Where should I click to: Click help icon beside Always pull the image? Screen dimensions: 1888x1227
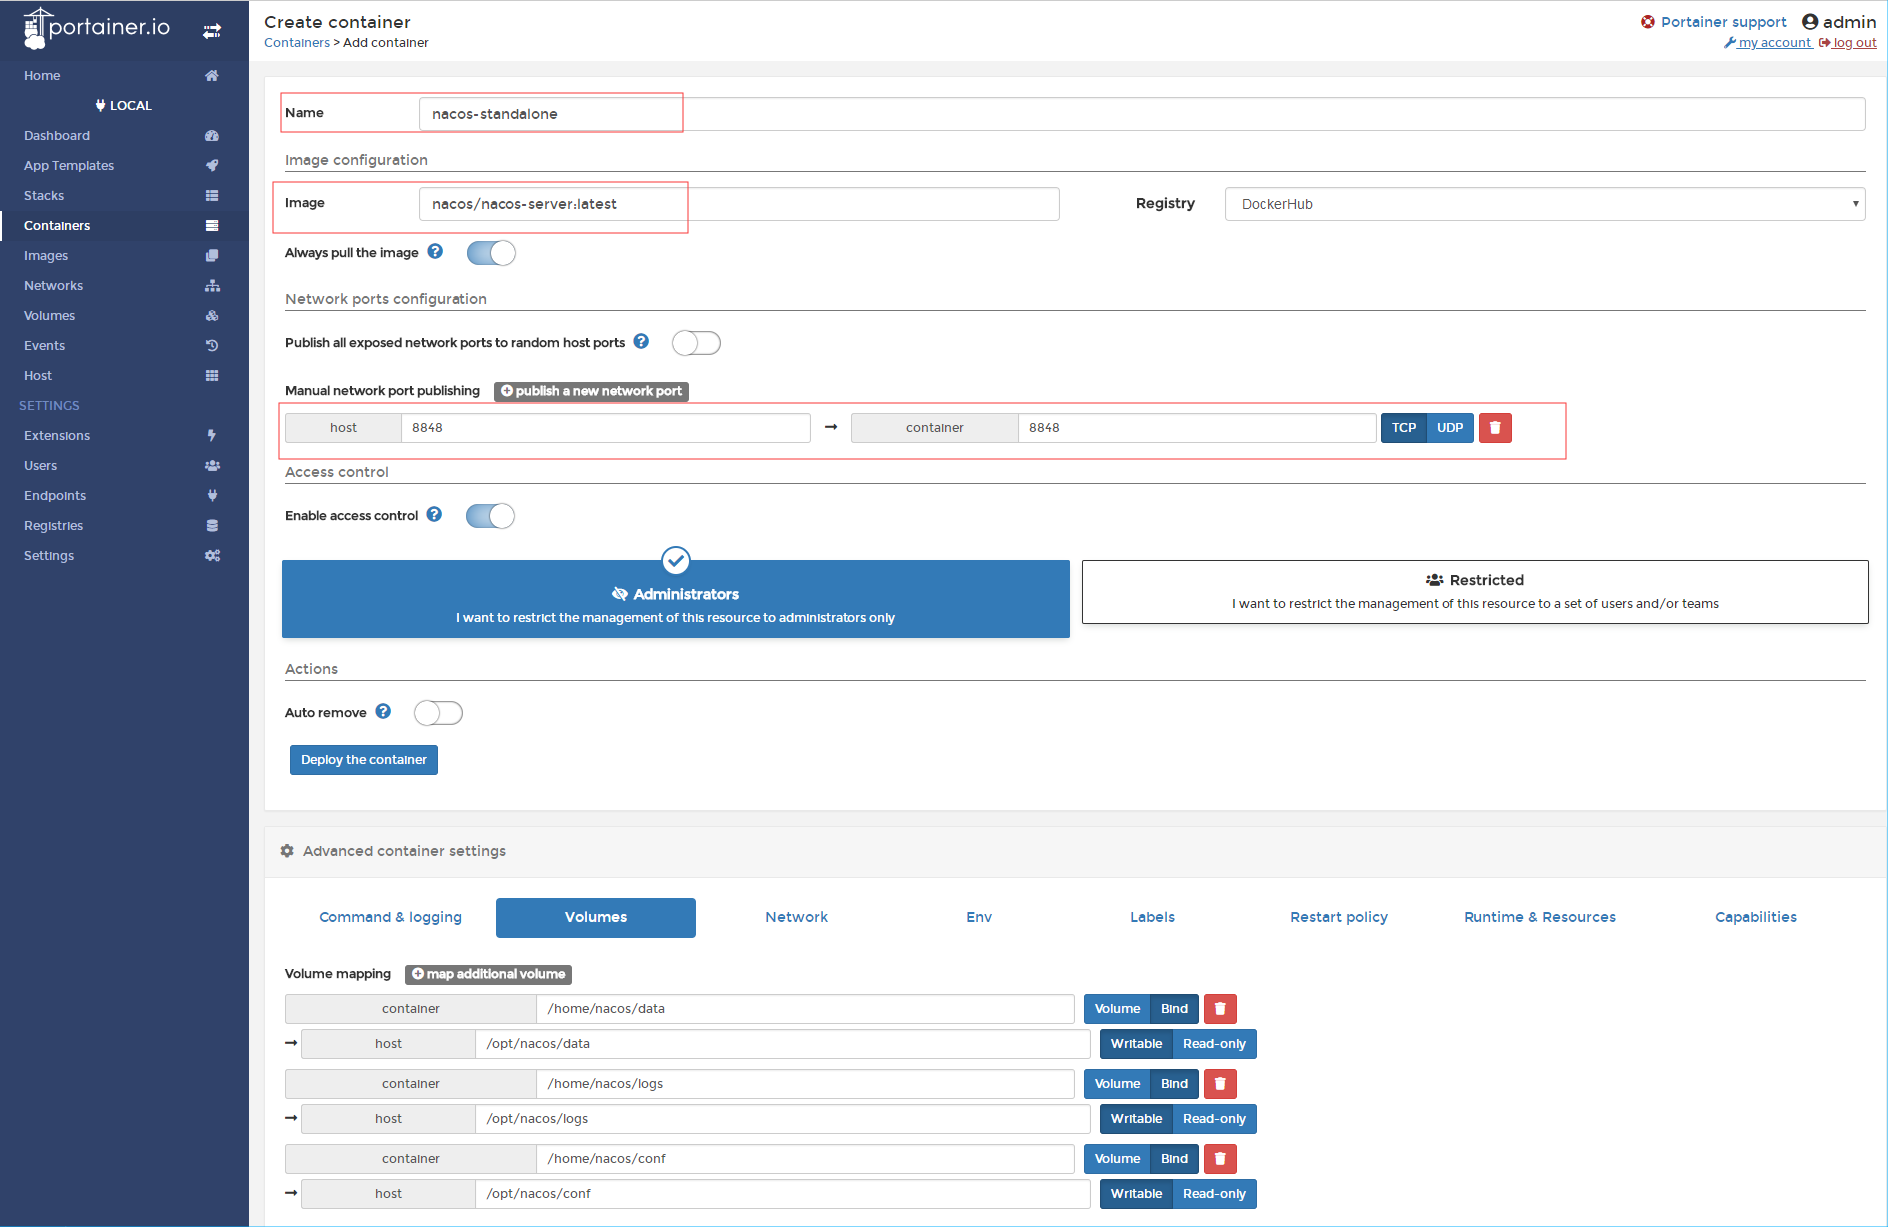point(435,252)
